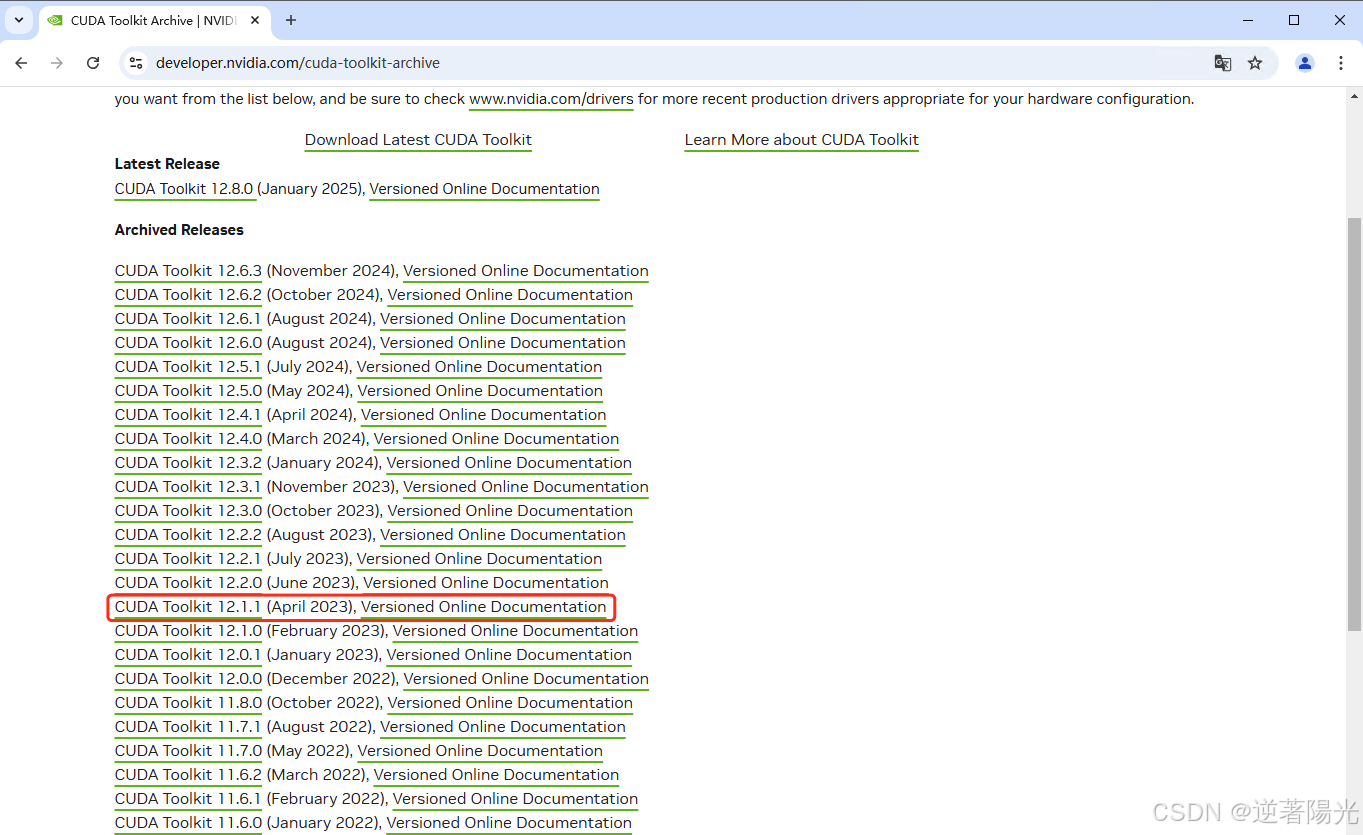Click the vertical page scrollbar
Image resolution: width=1363 pixels, height=835 pixels.
click(x=1354, y=424)
